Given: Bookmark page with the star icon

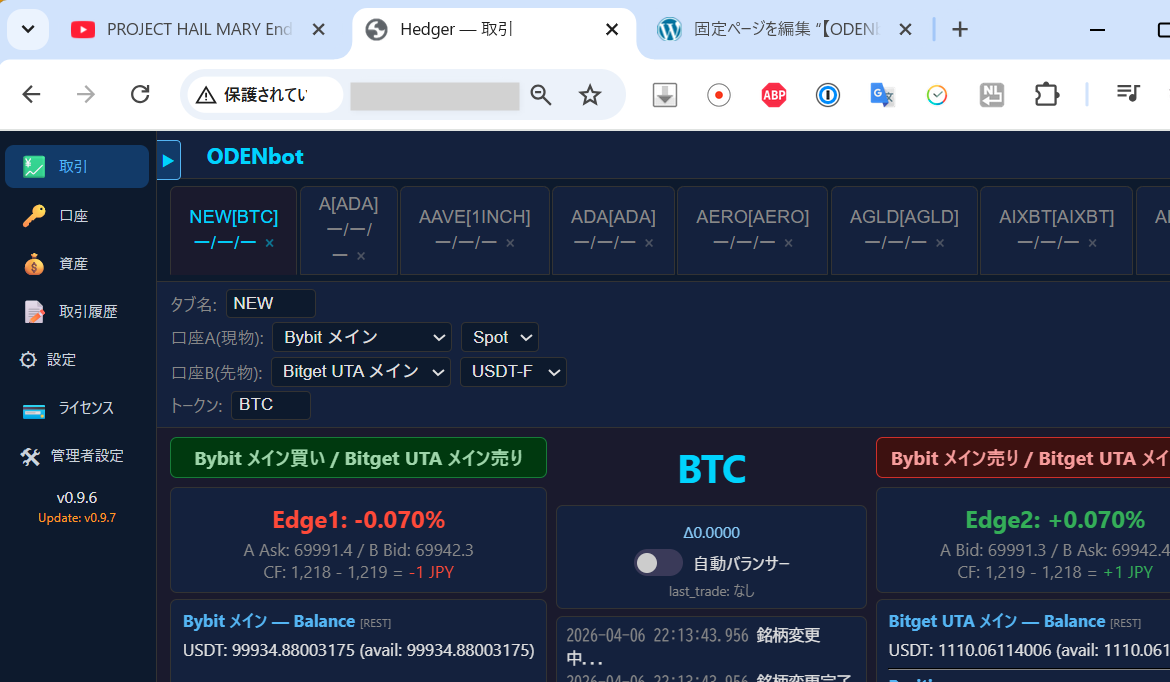Looking at the screenshot, I should pos(590,95).
